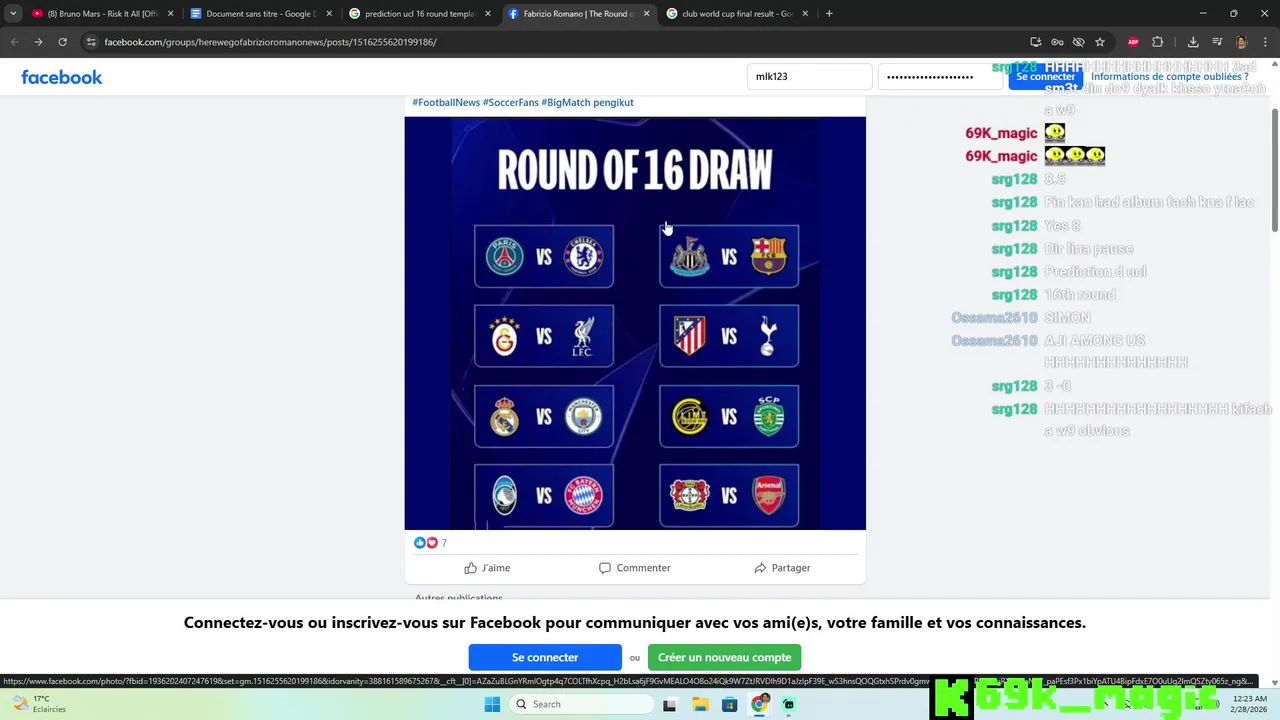Bookmark this page with the star icon

[x=1100, y=42]
